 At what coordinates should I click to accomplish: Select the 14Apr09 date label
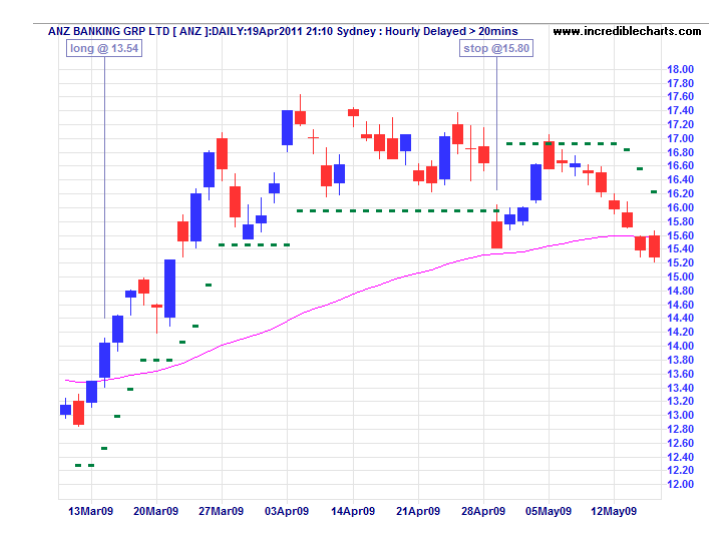353,511
